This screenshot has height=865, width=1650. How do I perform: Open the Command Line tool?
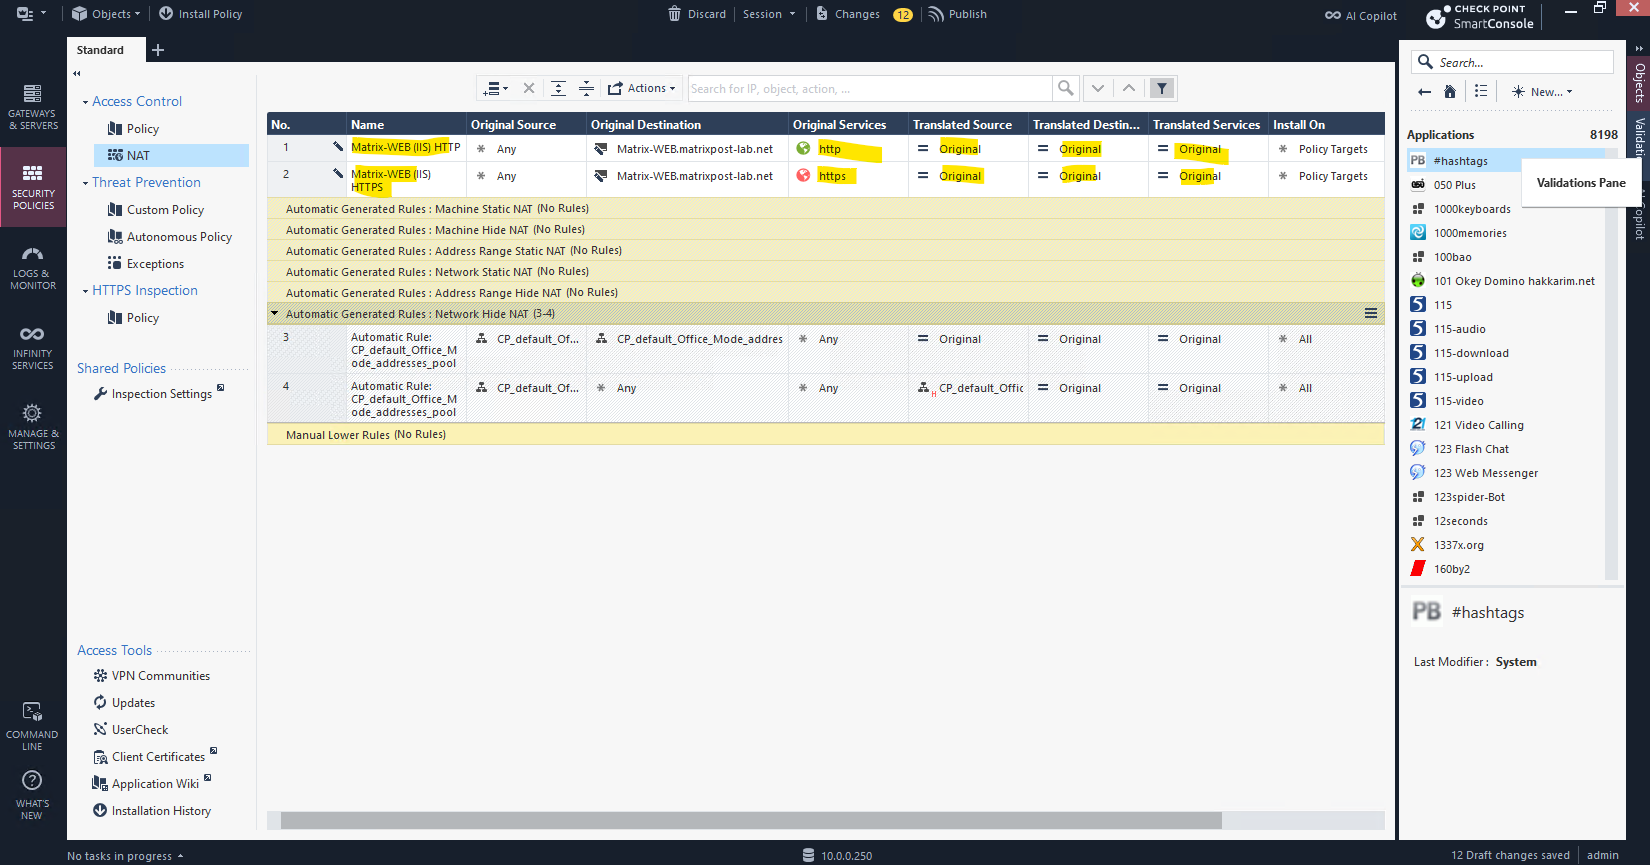tap(33, 725)
